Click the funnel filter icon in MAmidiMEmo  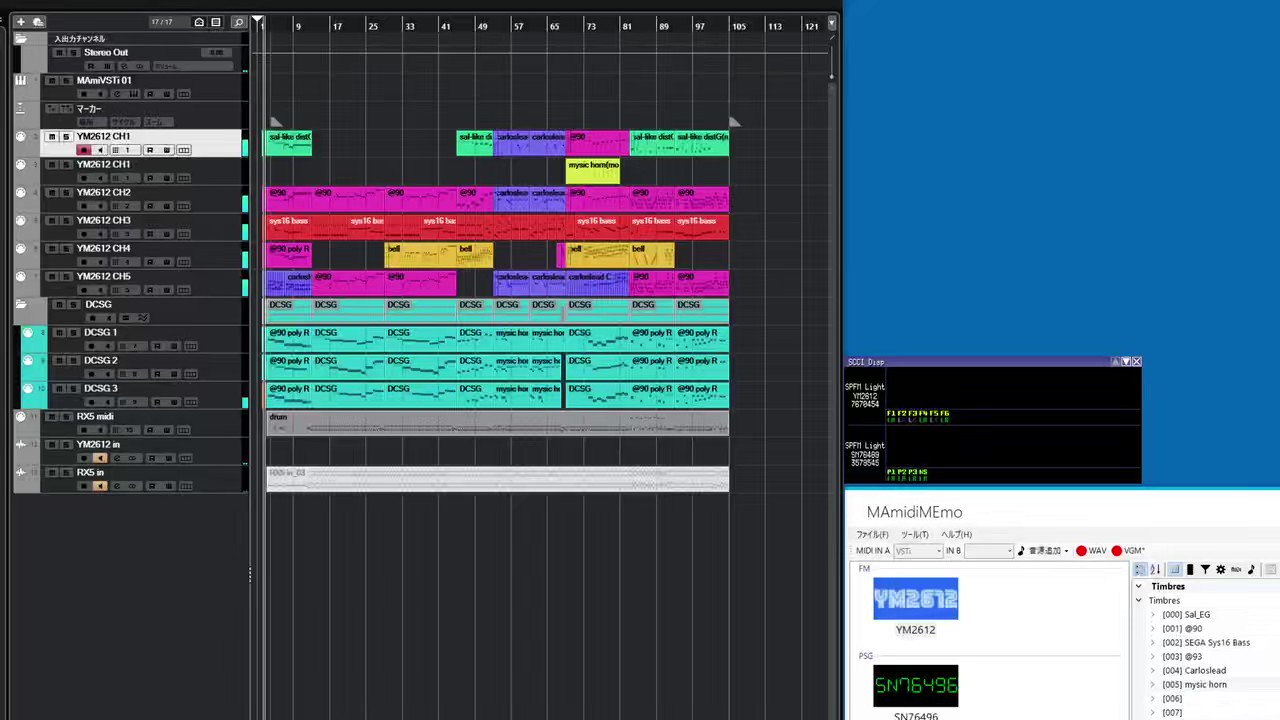[1205, 569]
